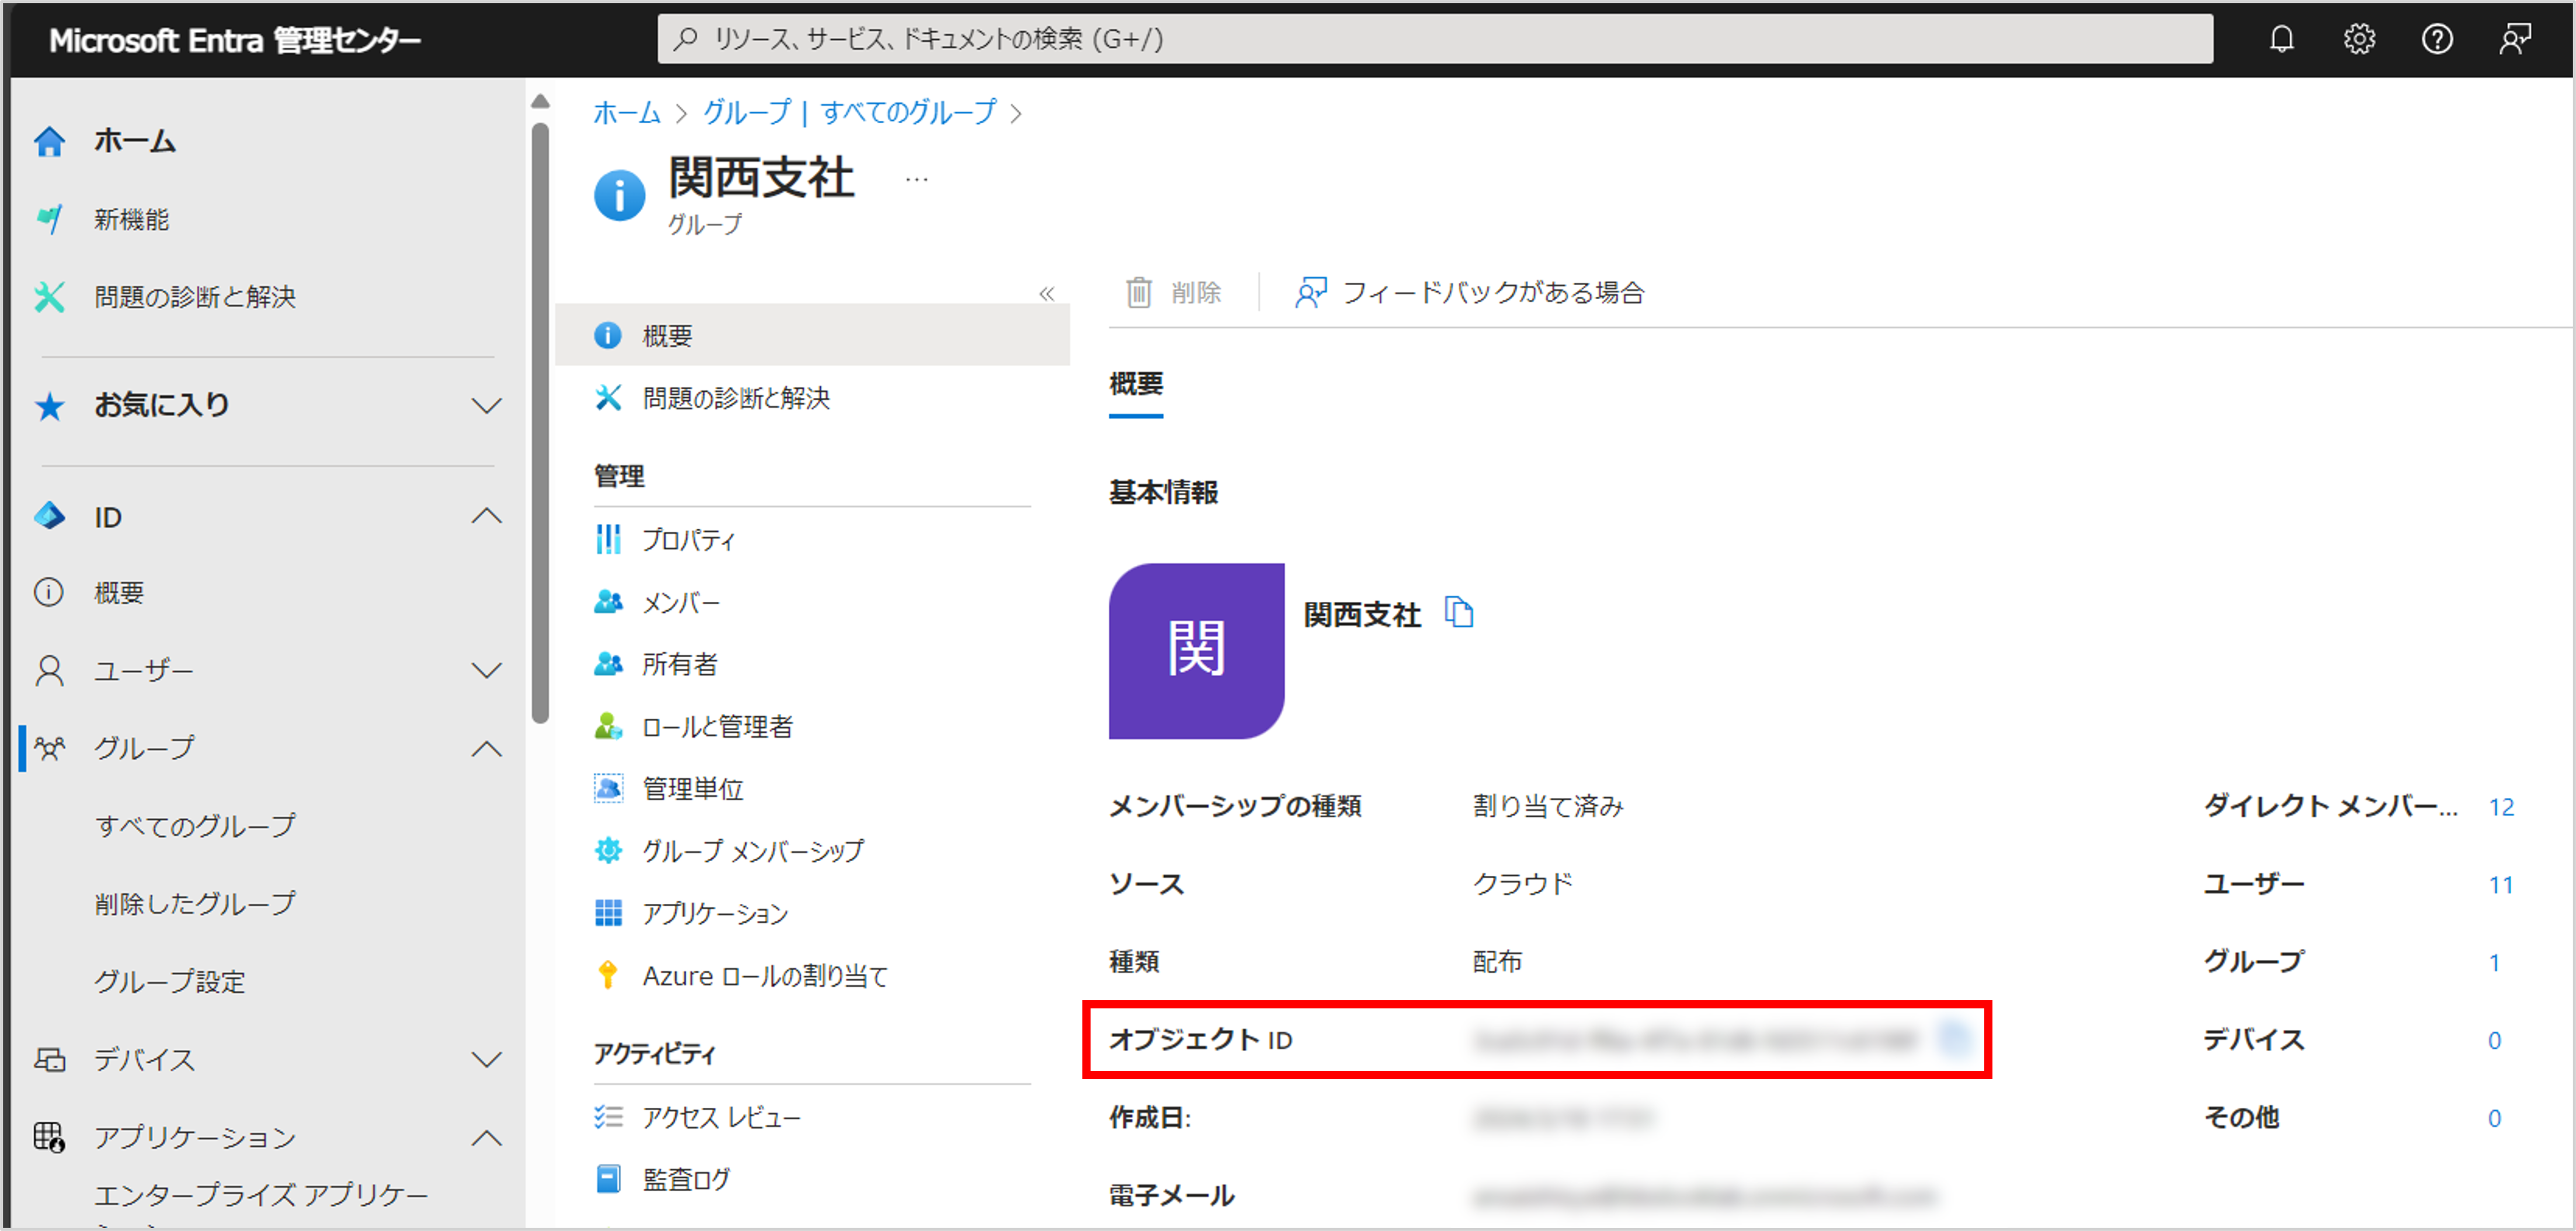Open the notification bell
This screenshot has width=2576, height=1231.
click(x=2283, y=39)
